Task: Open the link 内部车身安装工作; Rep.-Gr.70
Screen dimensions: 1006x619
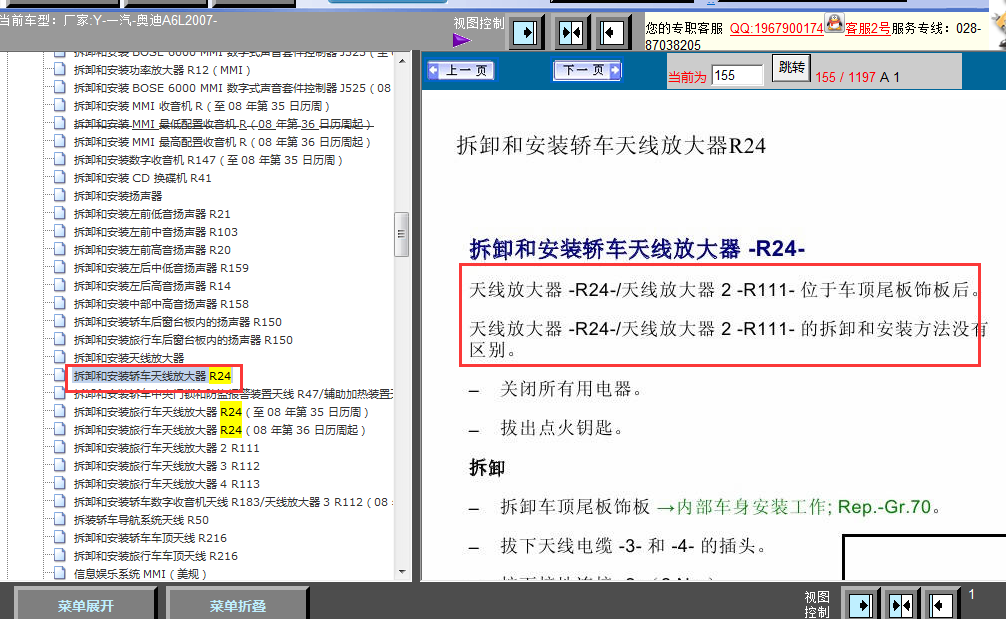Action: click(x=794, y=507)
